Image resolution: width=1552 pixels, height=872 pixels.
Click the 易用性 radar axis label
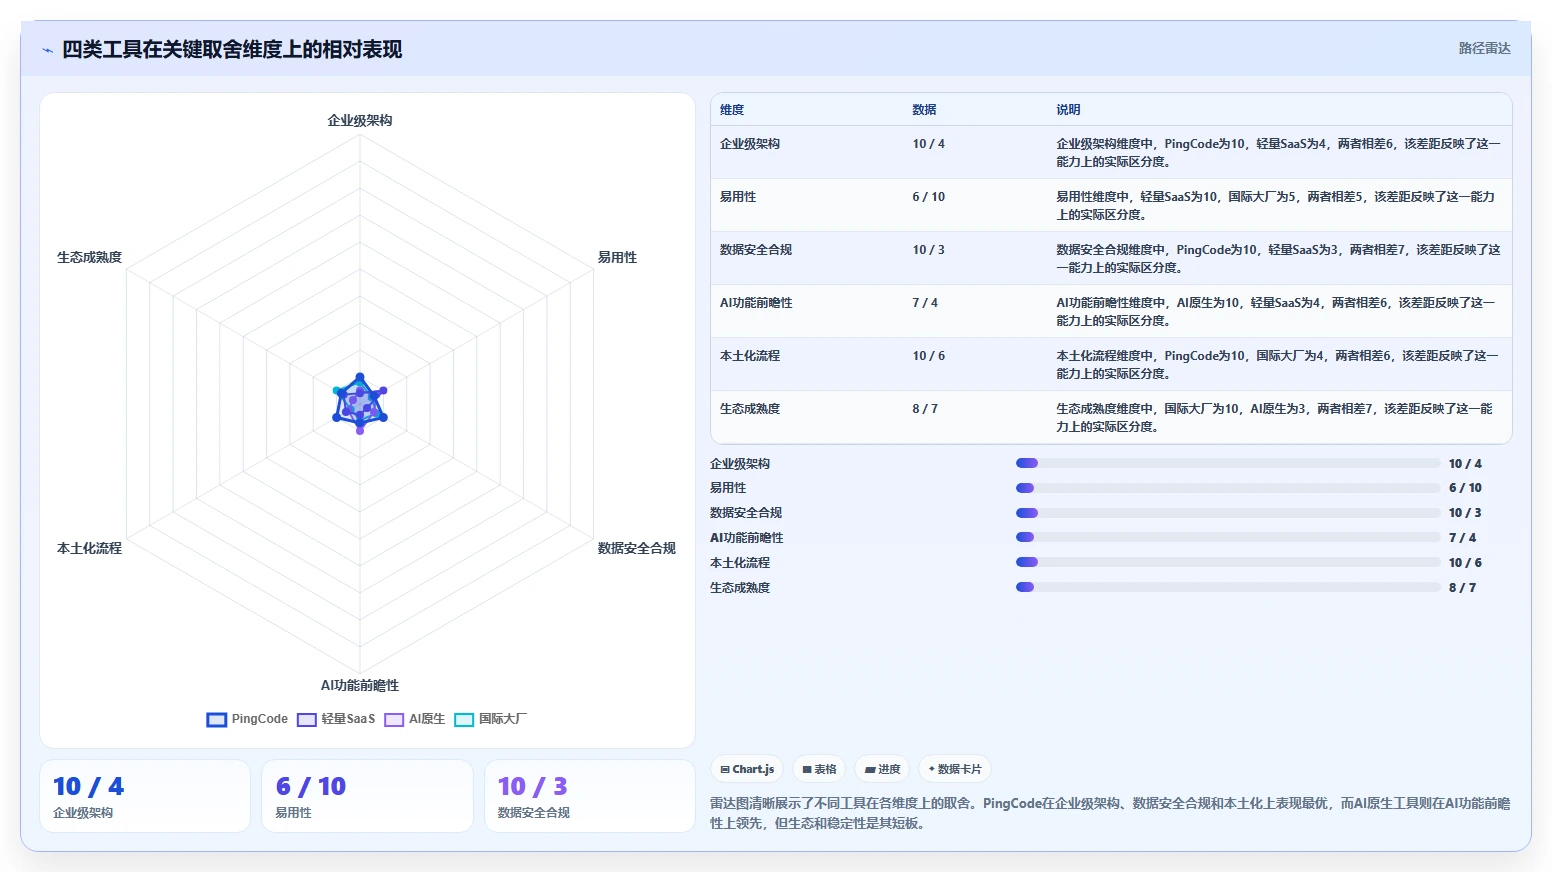617,258
